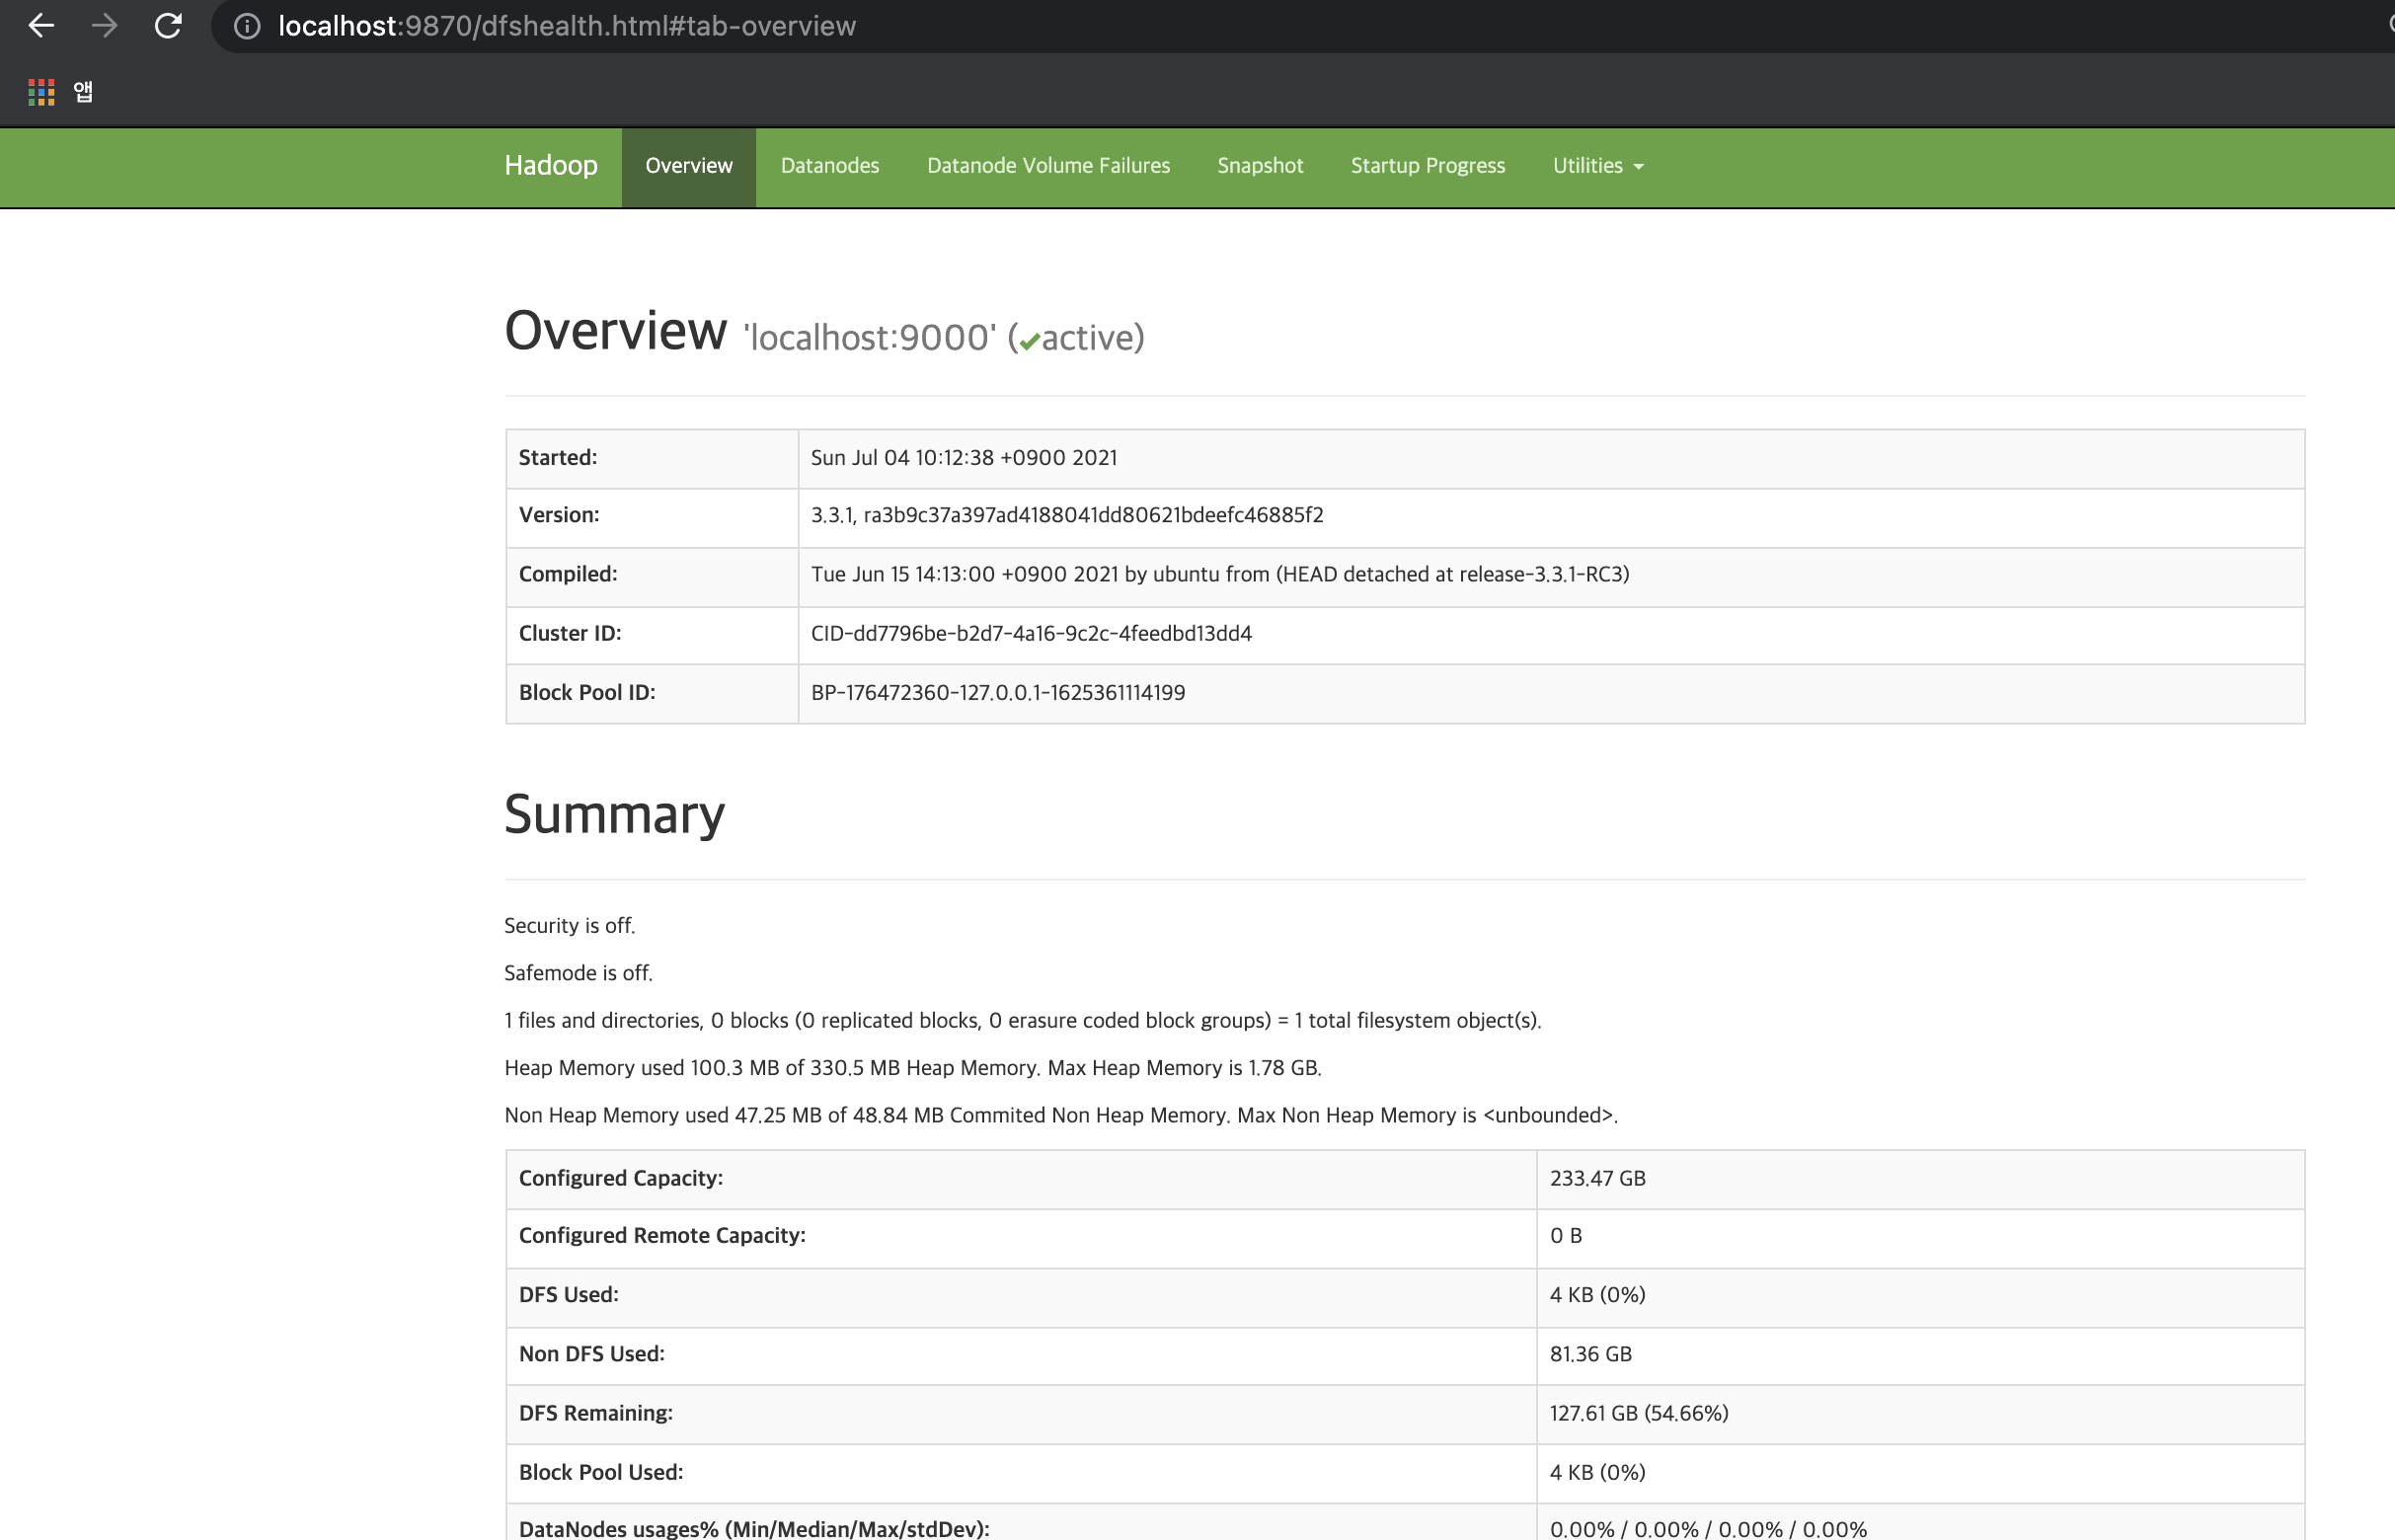Select DFS Used value '4 KB (0%)'
This screenshot has height=1540, width=2395.
(x=1598, y=1295)
